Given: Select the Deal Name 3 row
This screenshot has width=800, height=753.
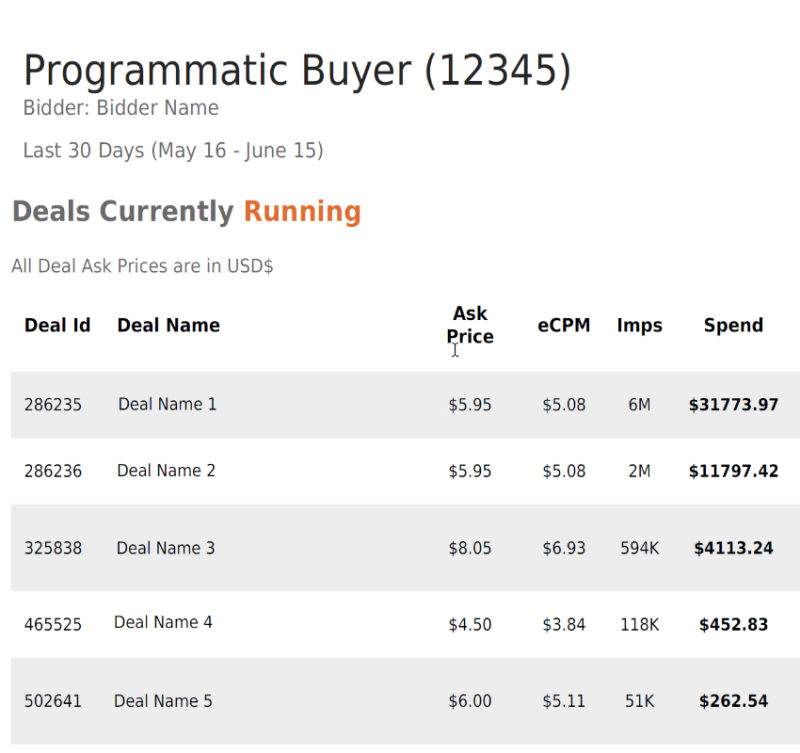Looking at the screenshot, I should pyautogui.click(x=163, y=548).
